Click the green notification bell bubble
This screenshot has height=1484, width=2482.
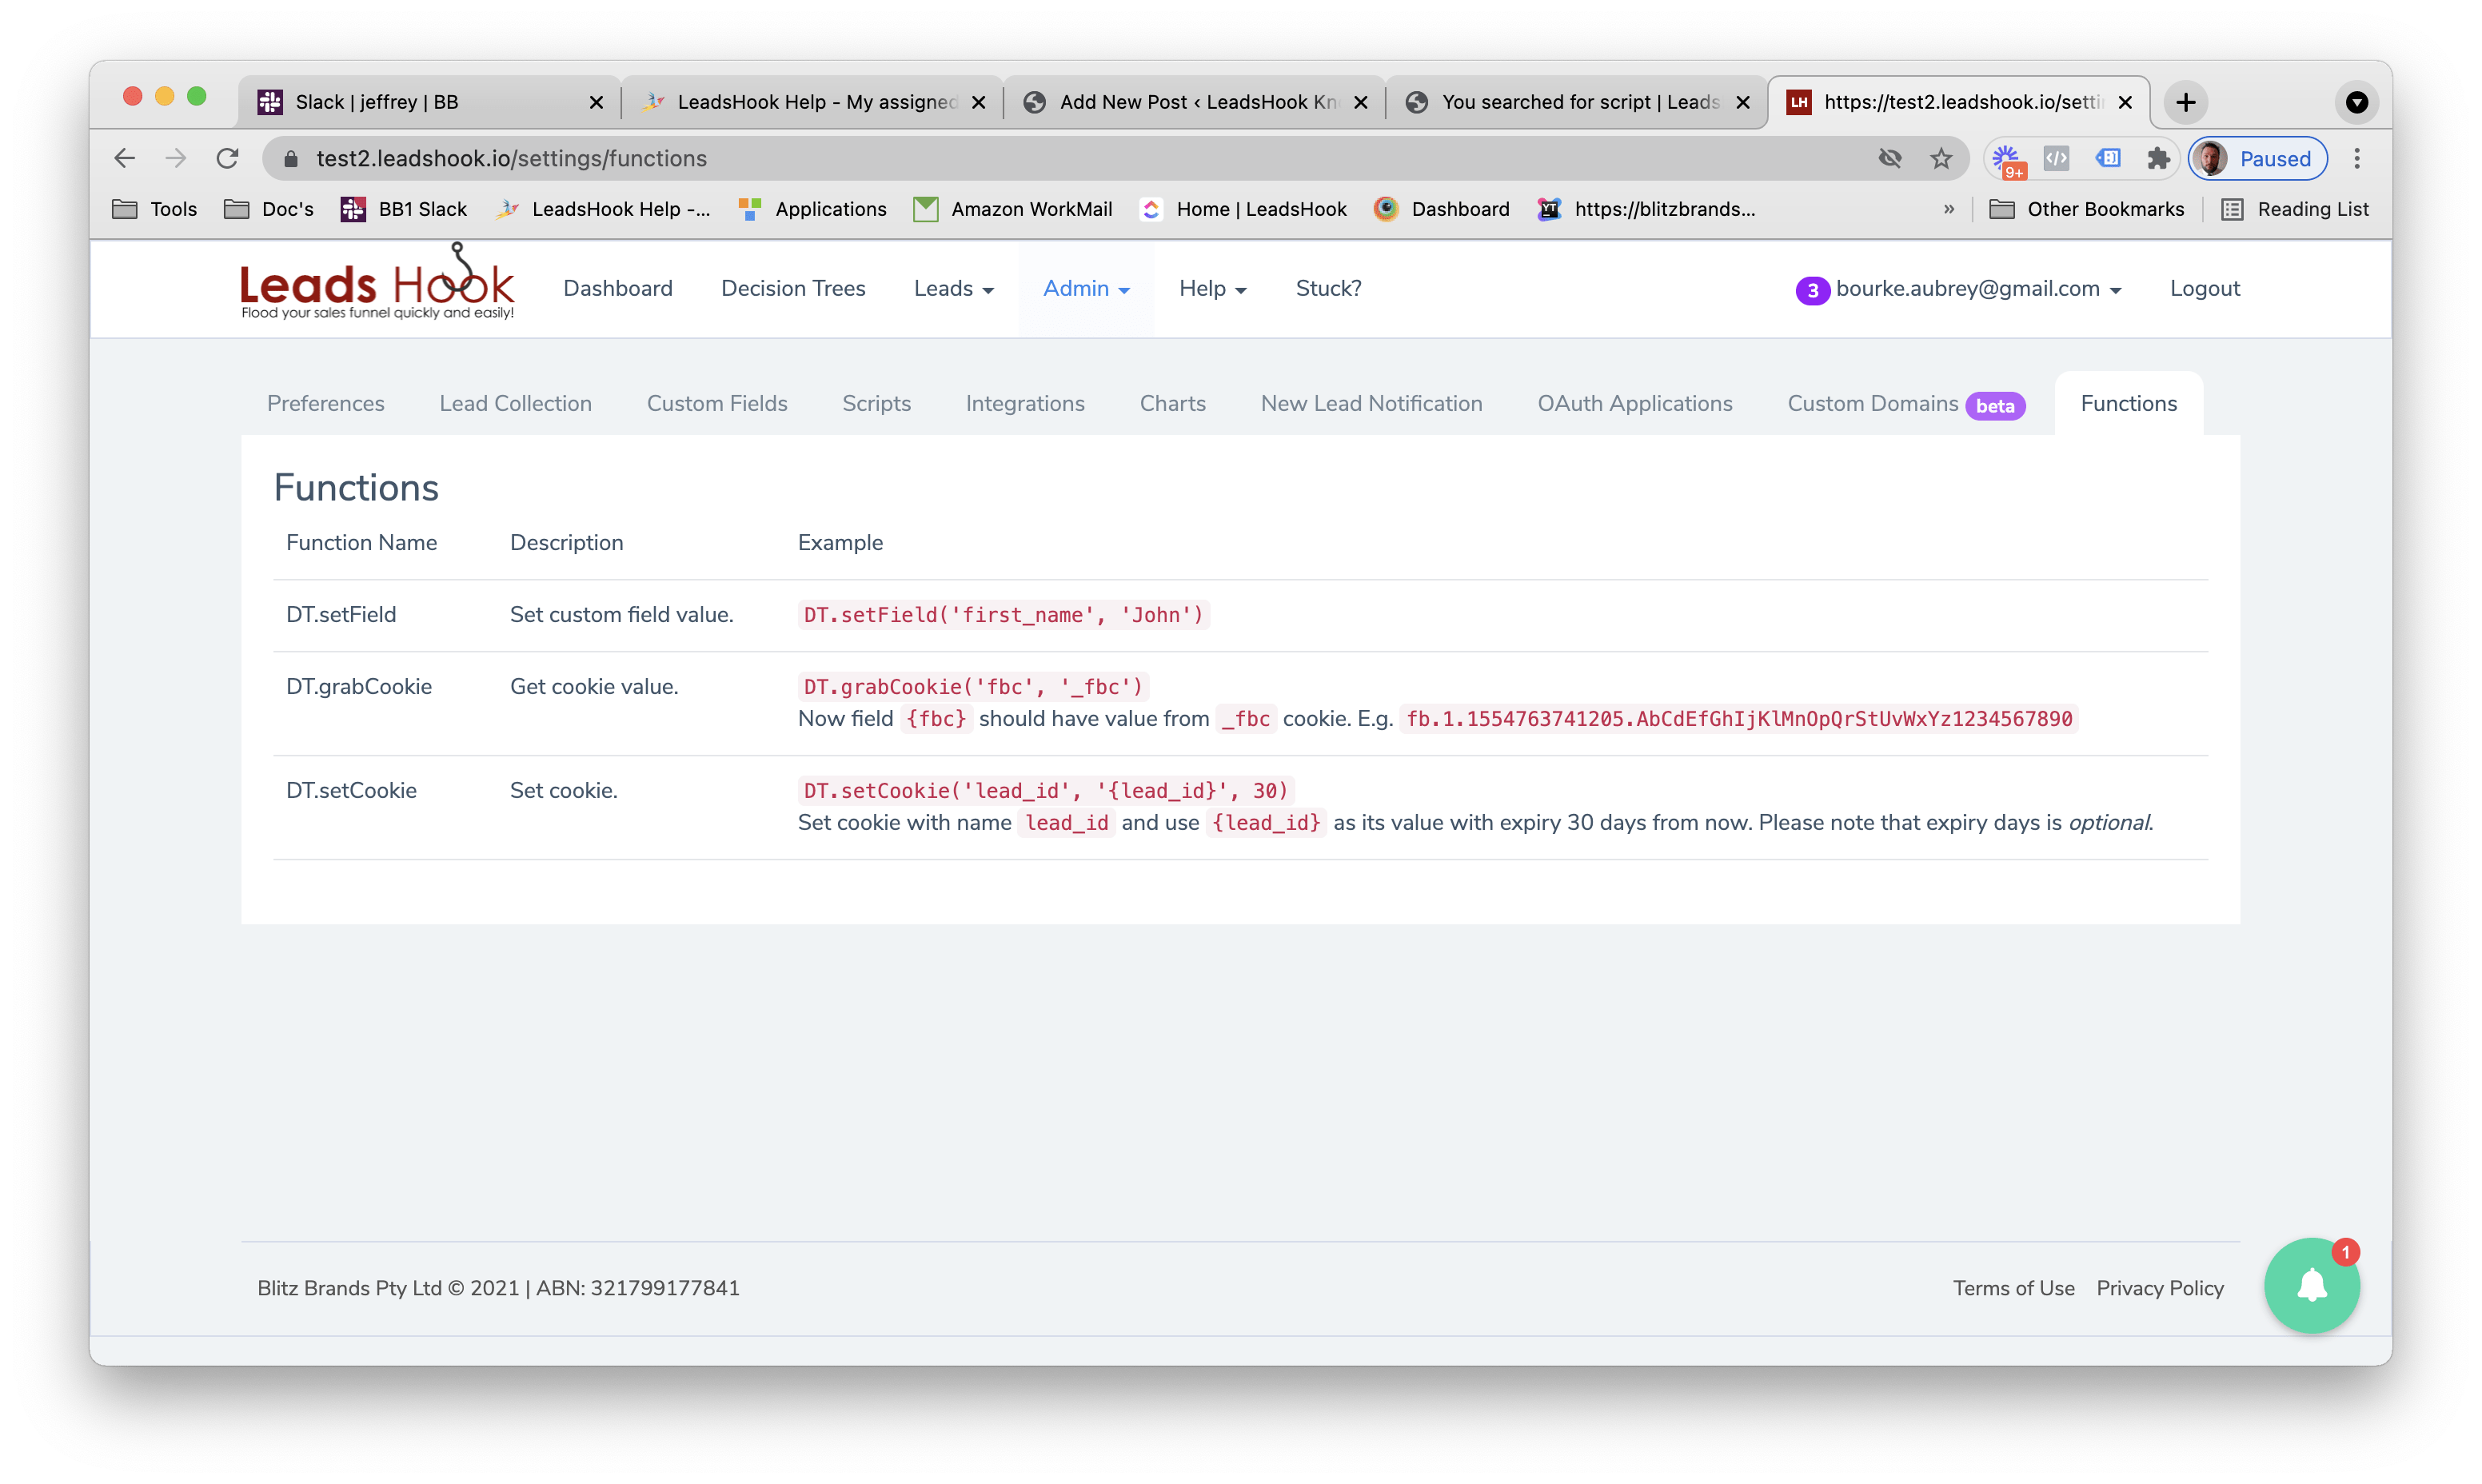2311,1285
